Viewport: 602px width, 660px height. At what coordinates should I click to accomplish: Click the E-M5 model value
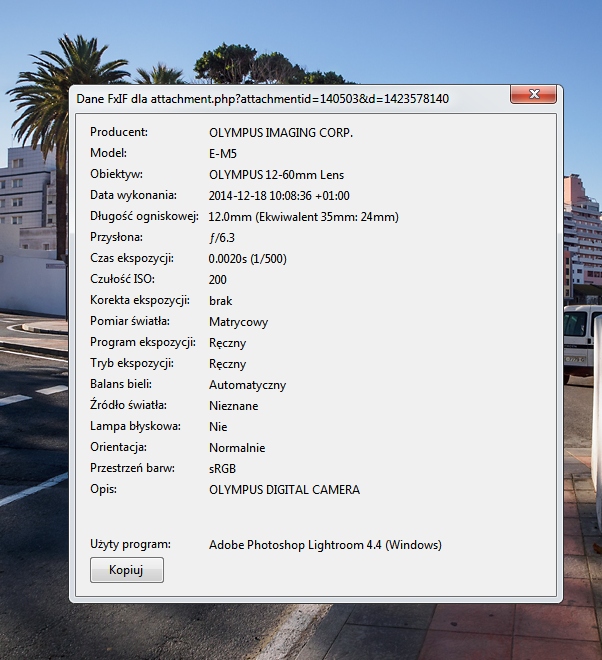coord(223,153)
